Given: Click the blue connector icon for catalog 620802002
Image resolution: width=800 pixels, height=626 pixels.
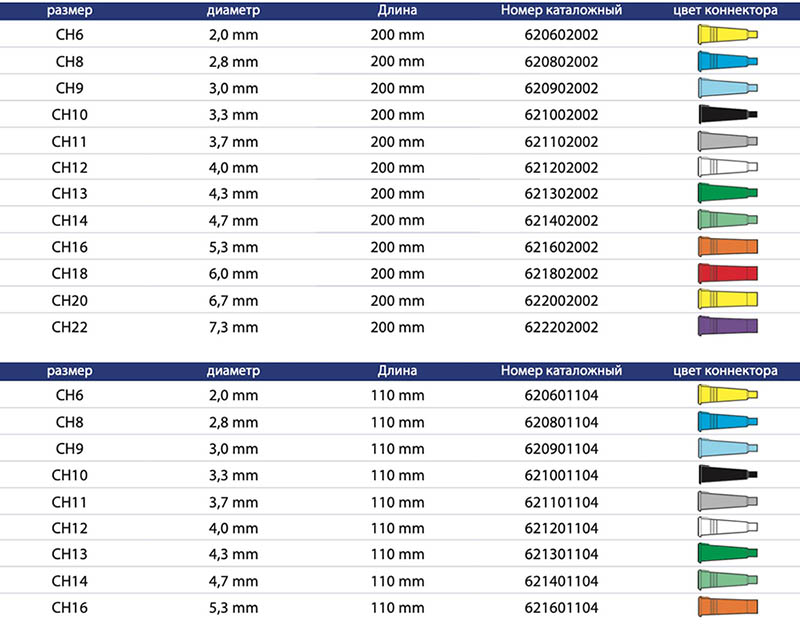Looking at the screenshot, I should click(x=728, y=61).
